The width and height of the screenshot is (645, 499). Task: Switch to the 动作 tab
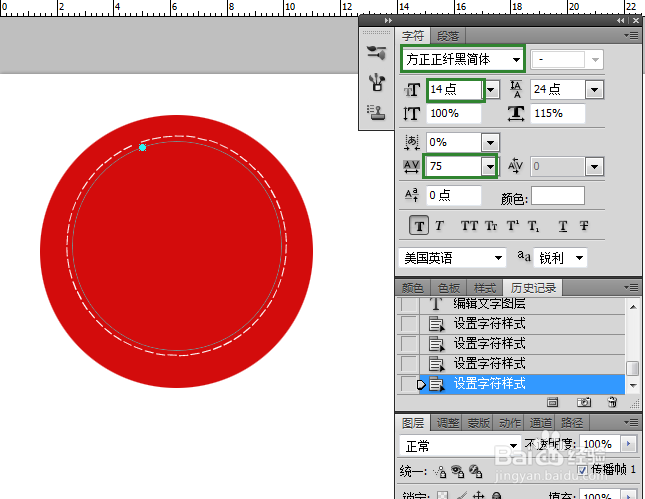pyautogui.click(x=510, y=422)
